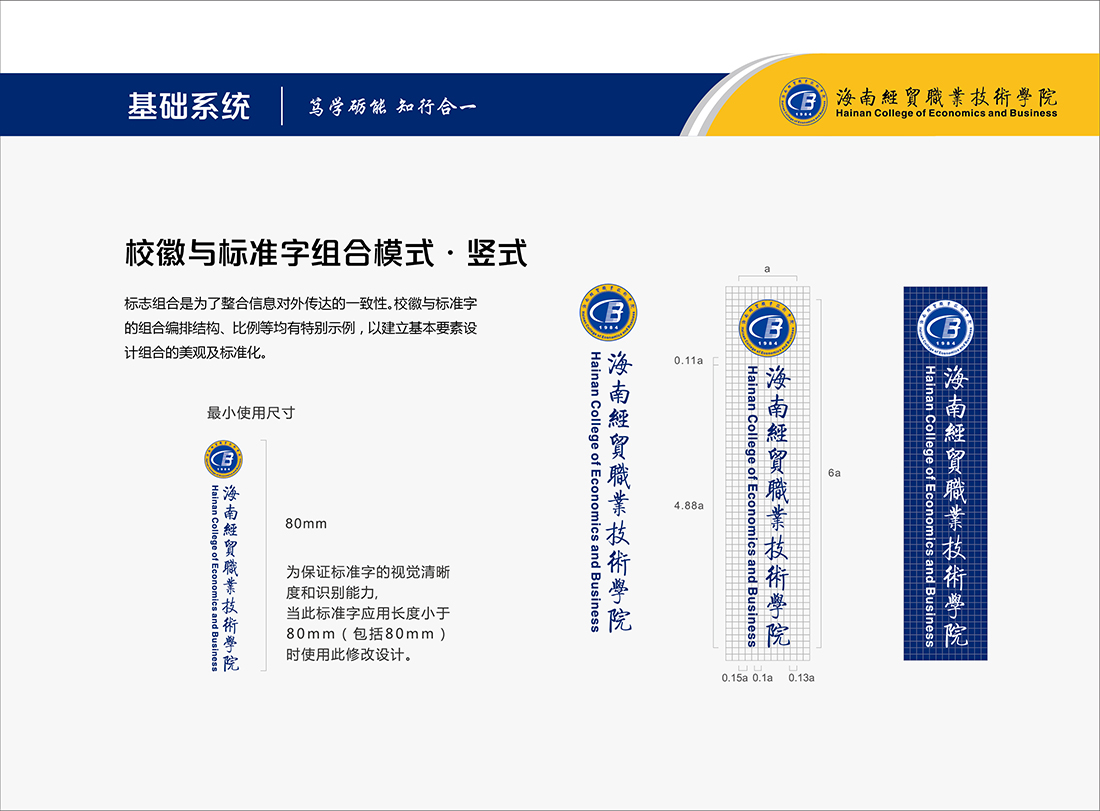
Task: Click the college emblem in the yellow header
Action: [x=804, y=101]
